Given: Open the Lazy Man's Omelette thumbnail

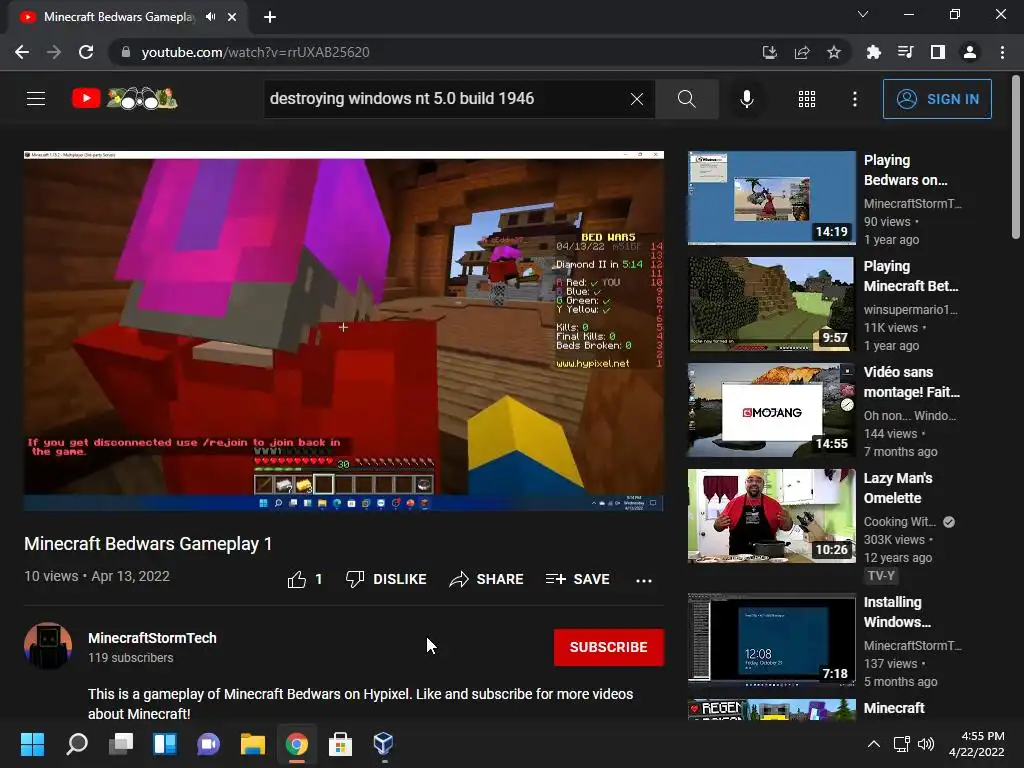Looking at the screenshot, I should pyautogui.click(x=771, y=516).
